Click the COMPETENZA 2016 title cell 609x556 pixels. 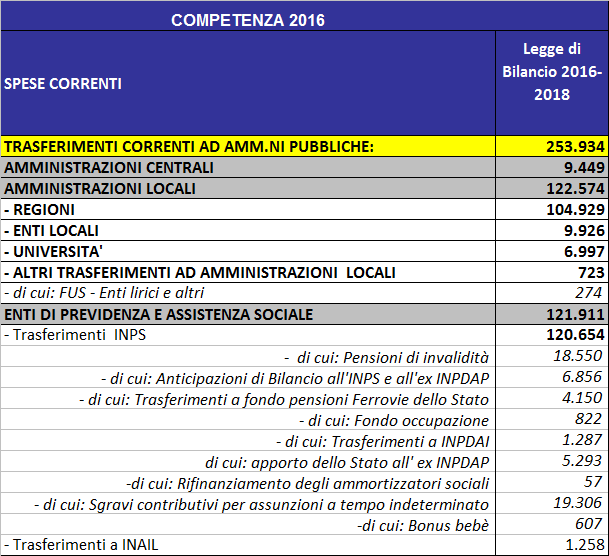(248, 19)
